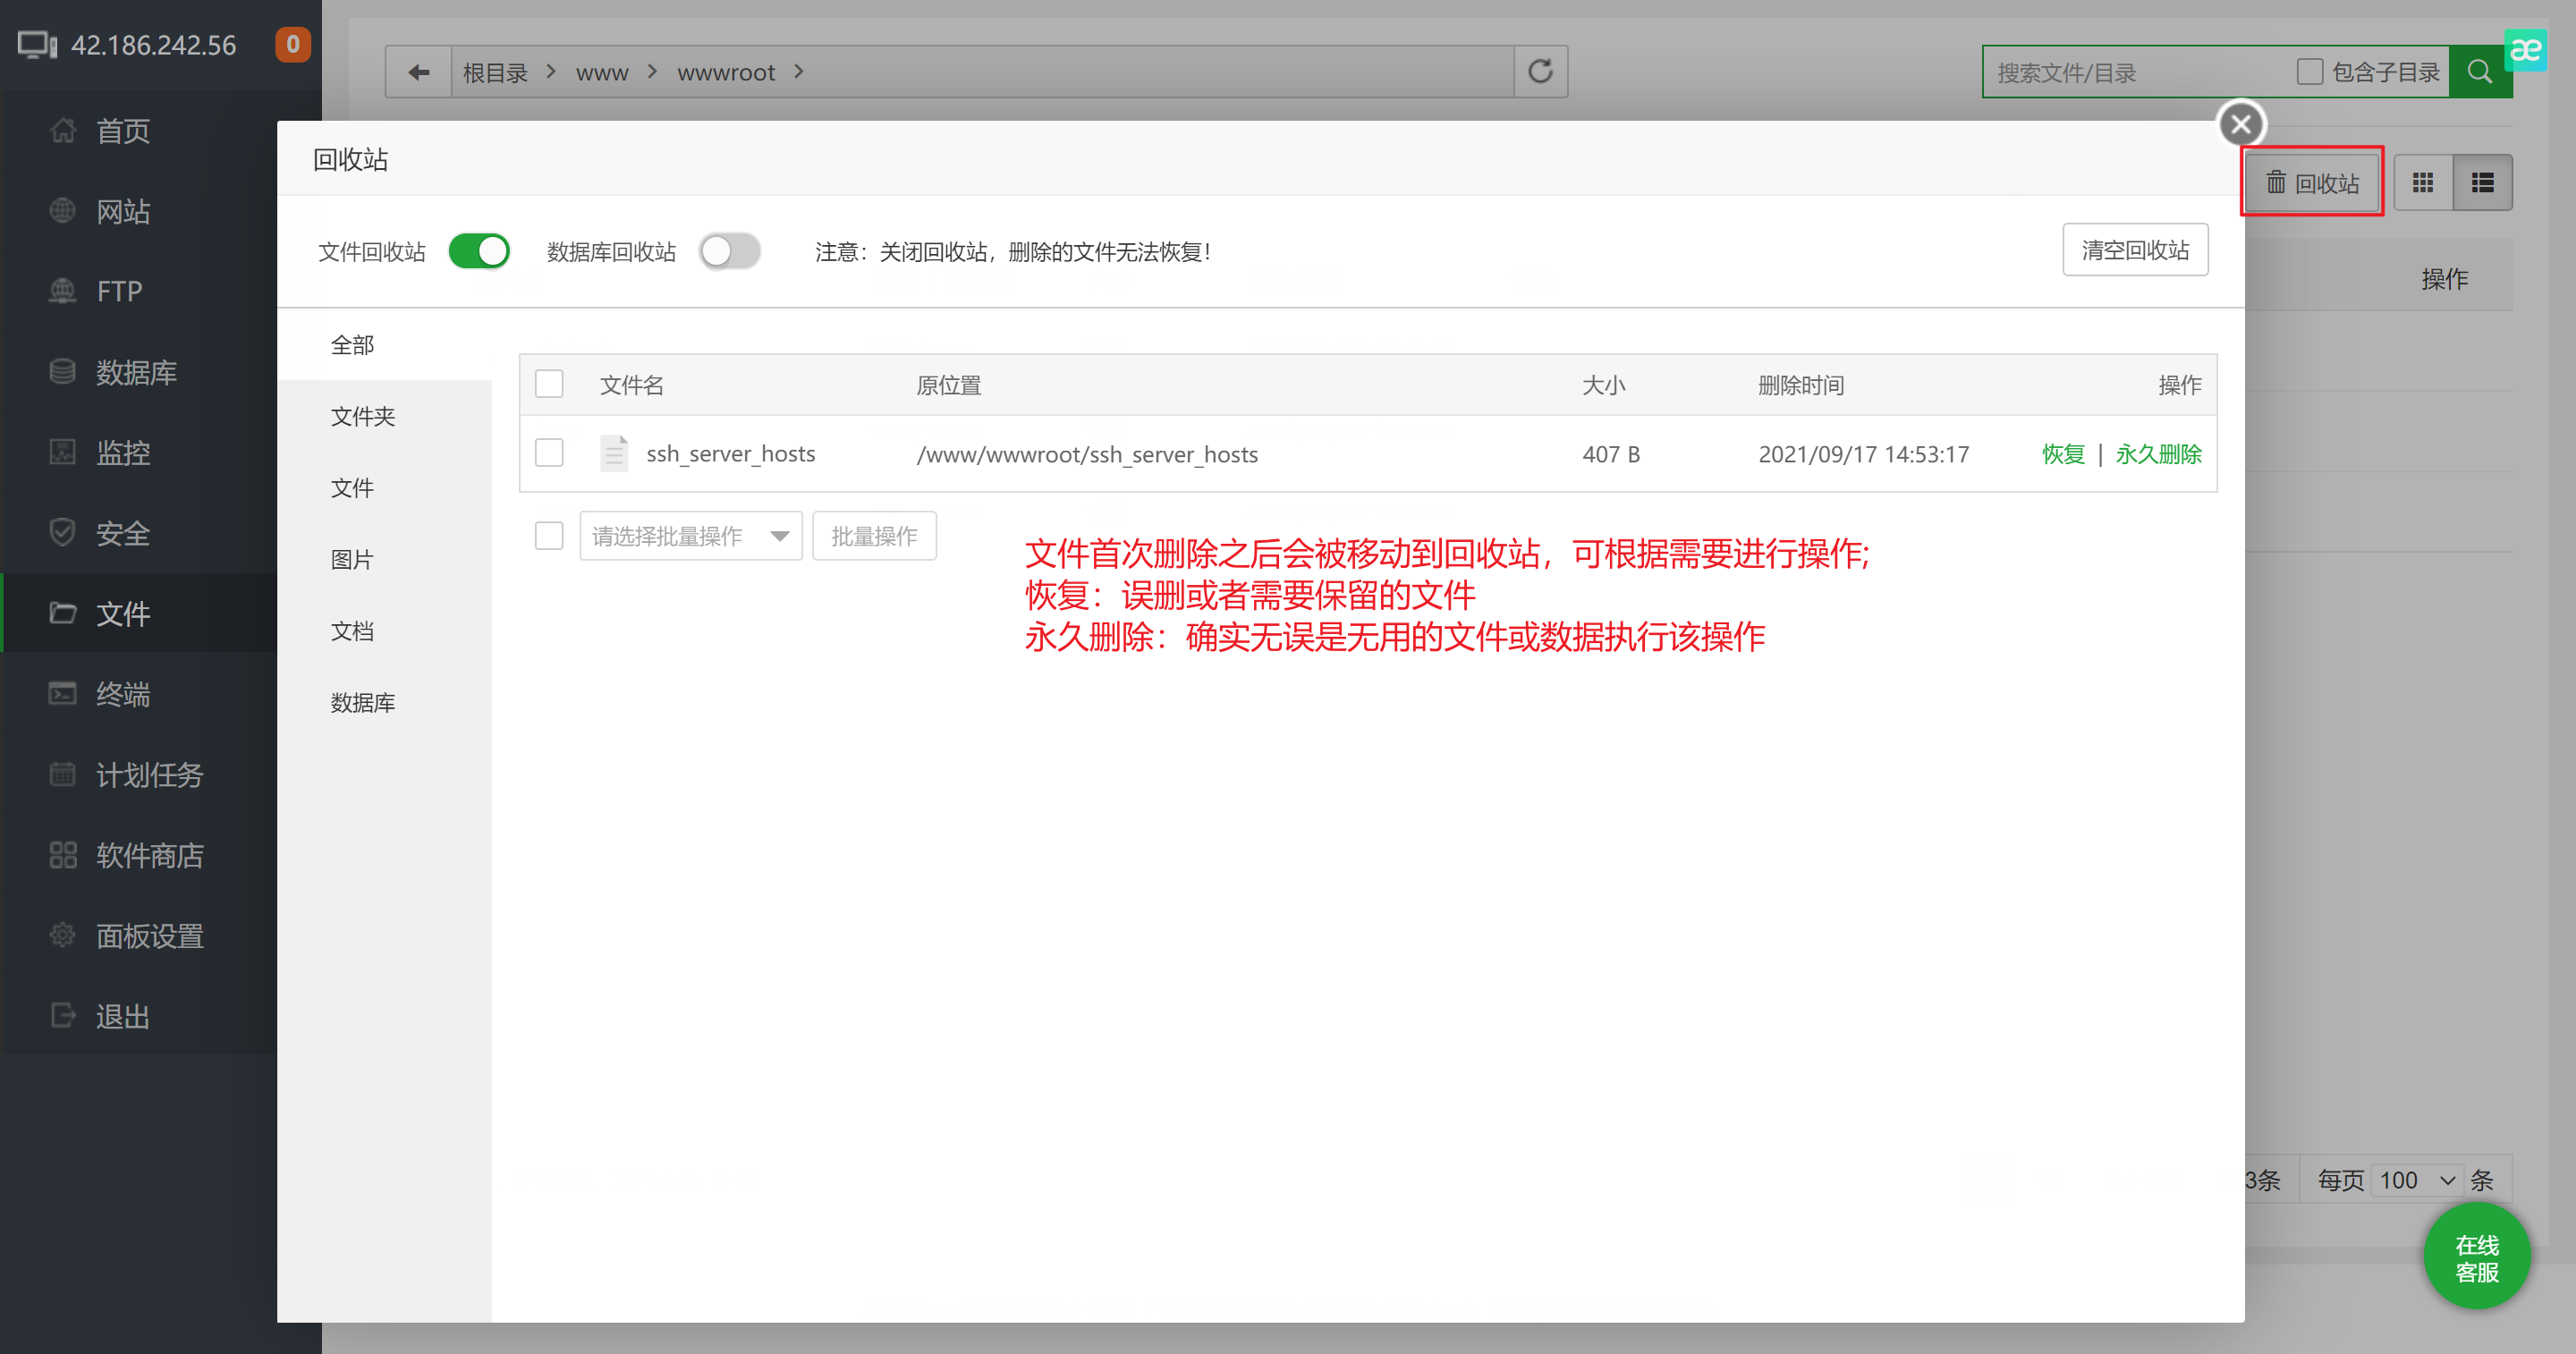Image resolution: width=2576 pixels, height=1354 pixels.
Task: Switch to grid view icon
Action: [x=2423, y=183]
